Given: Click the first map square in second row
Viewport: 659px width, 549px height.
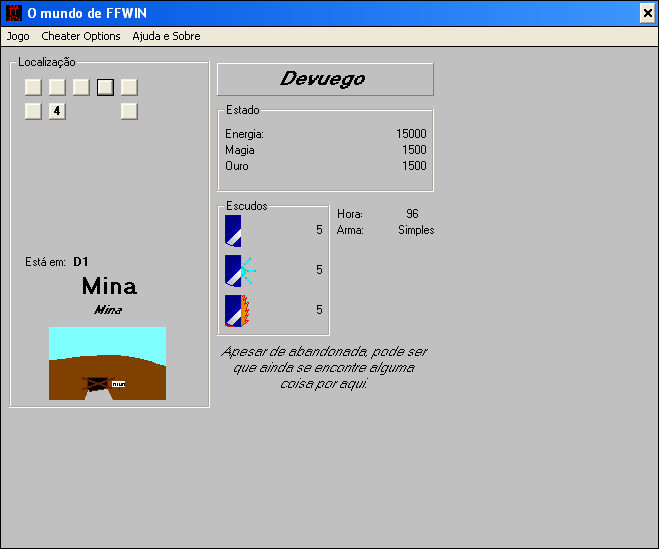Looking at the screenshot, I should point(33,111).
